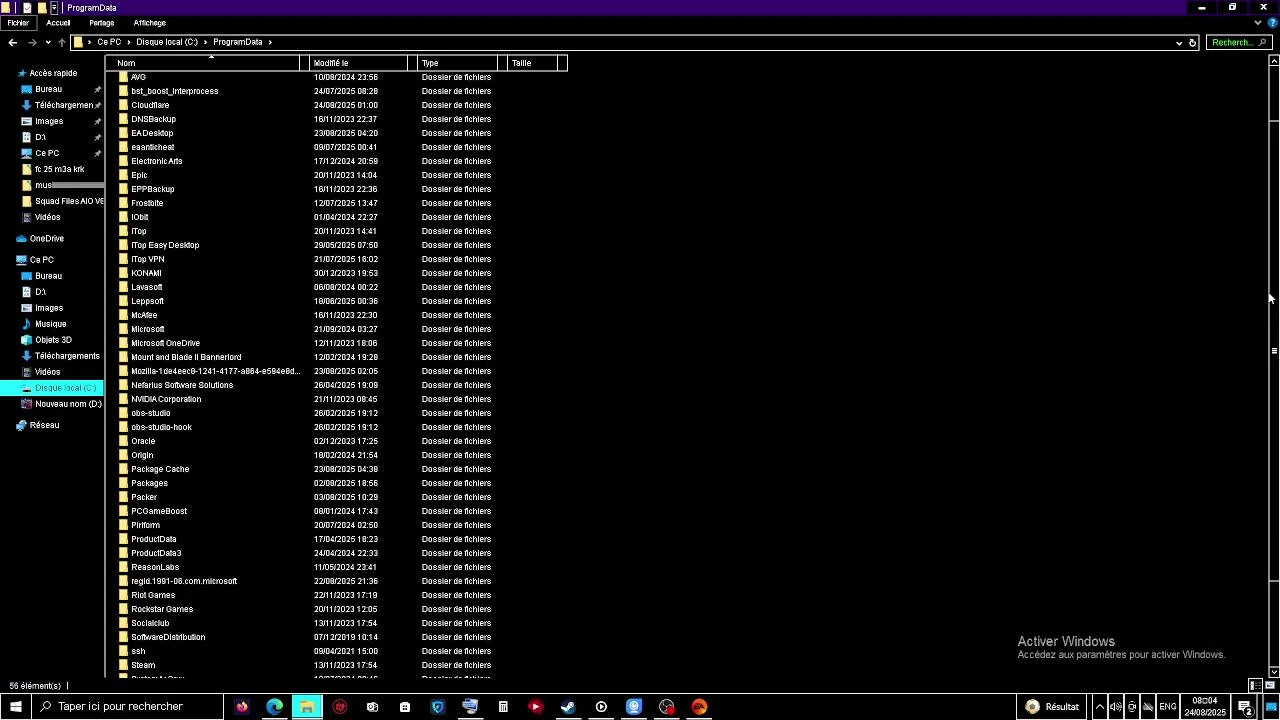Screen dimensions: 1280x720
Task: Open the Accueil ribbon tab
Action: 58,22
